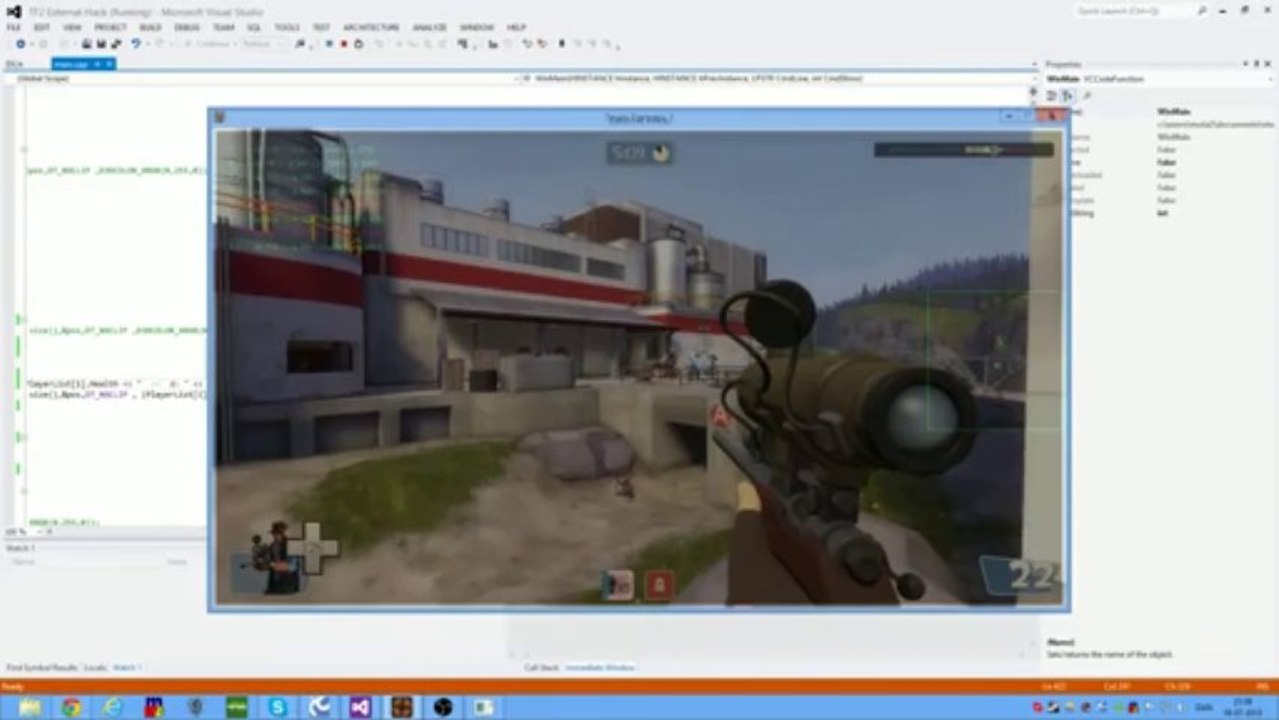Click the Restart debugging icon
Screen dimensions: 1279x720
coord(358,44)
